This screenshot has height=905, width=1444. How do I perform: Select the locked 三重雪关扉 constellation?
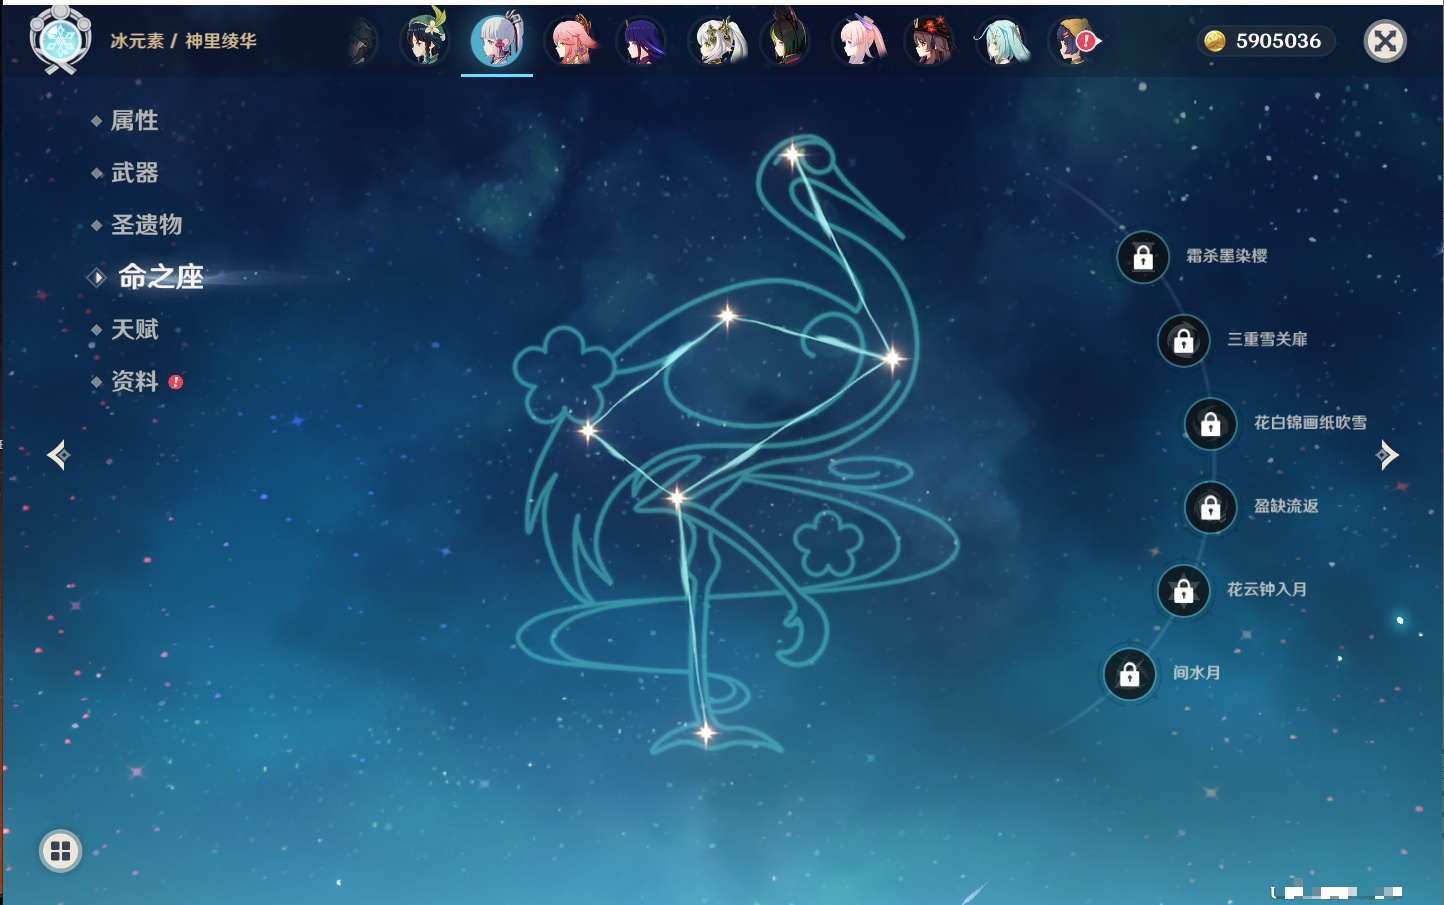click(x=1184, y=340)
